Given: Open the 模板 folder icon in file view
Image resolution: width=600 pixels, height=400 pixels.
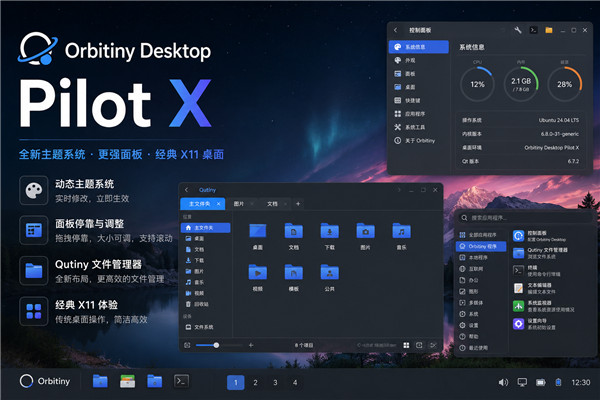Looking at the screenshot, I should (293, 272).
